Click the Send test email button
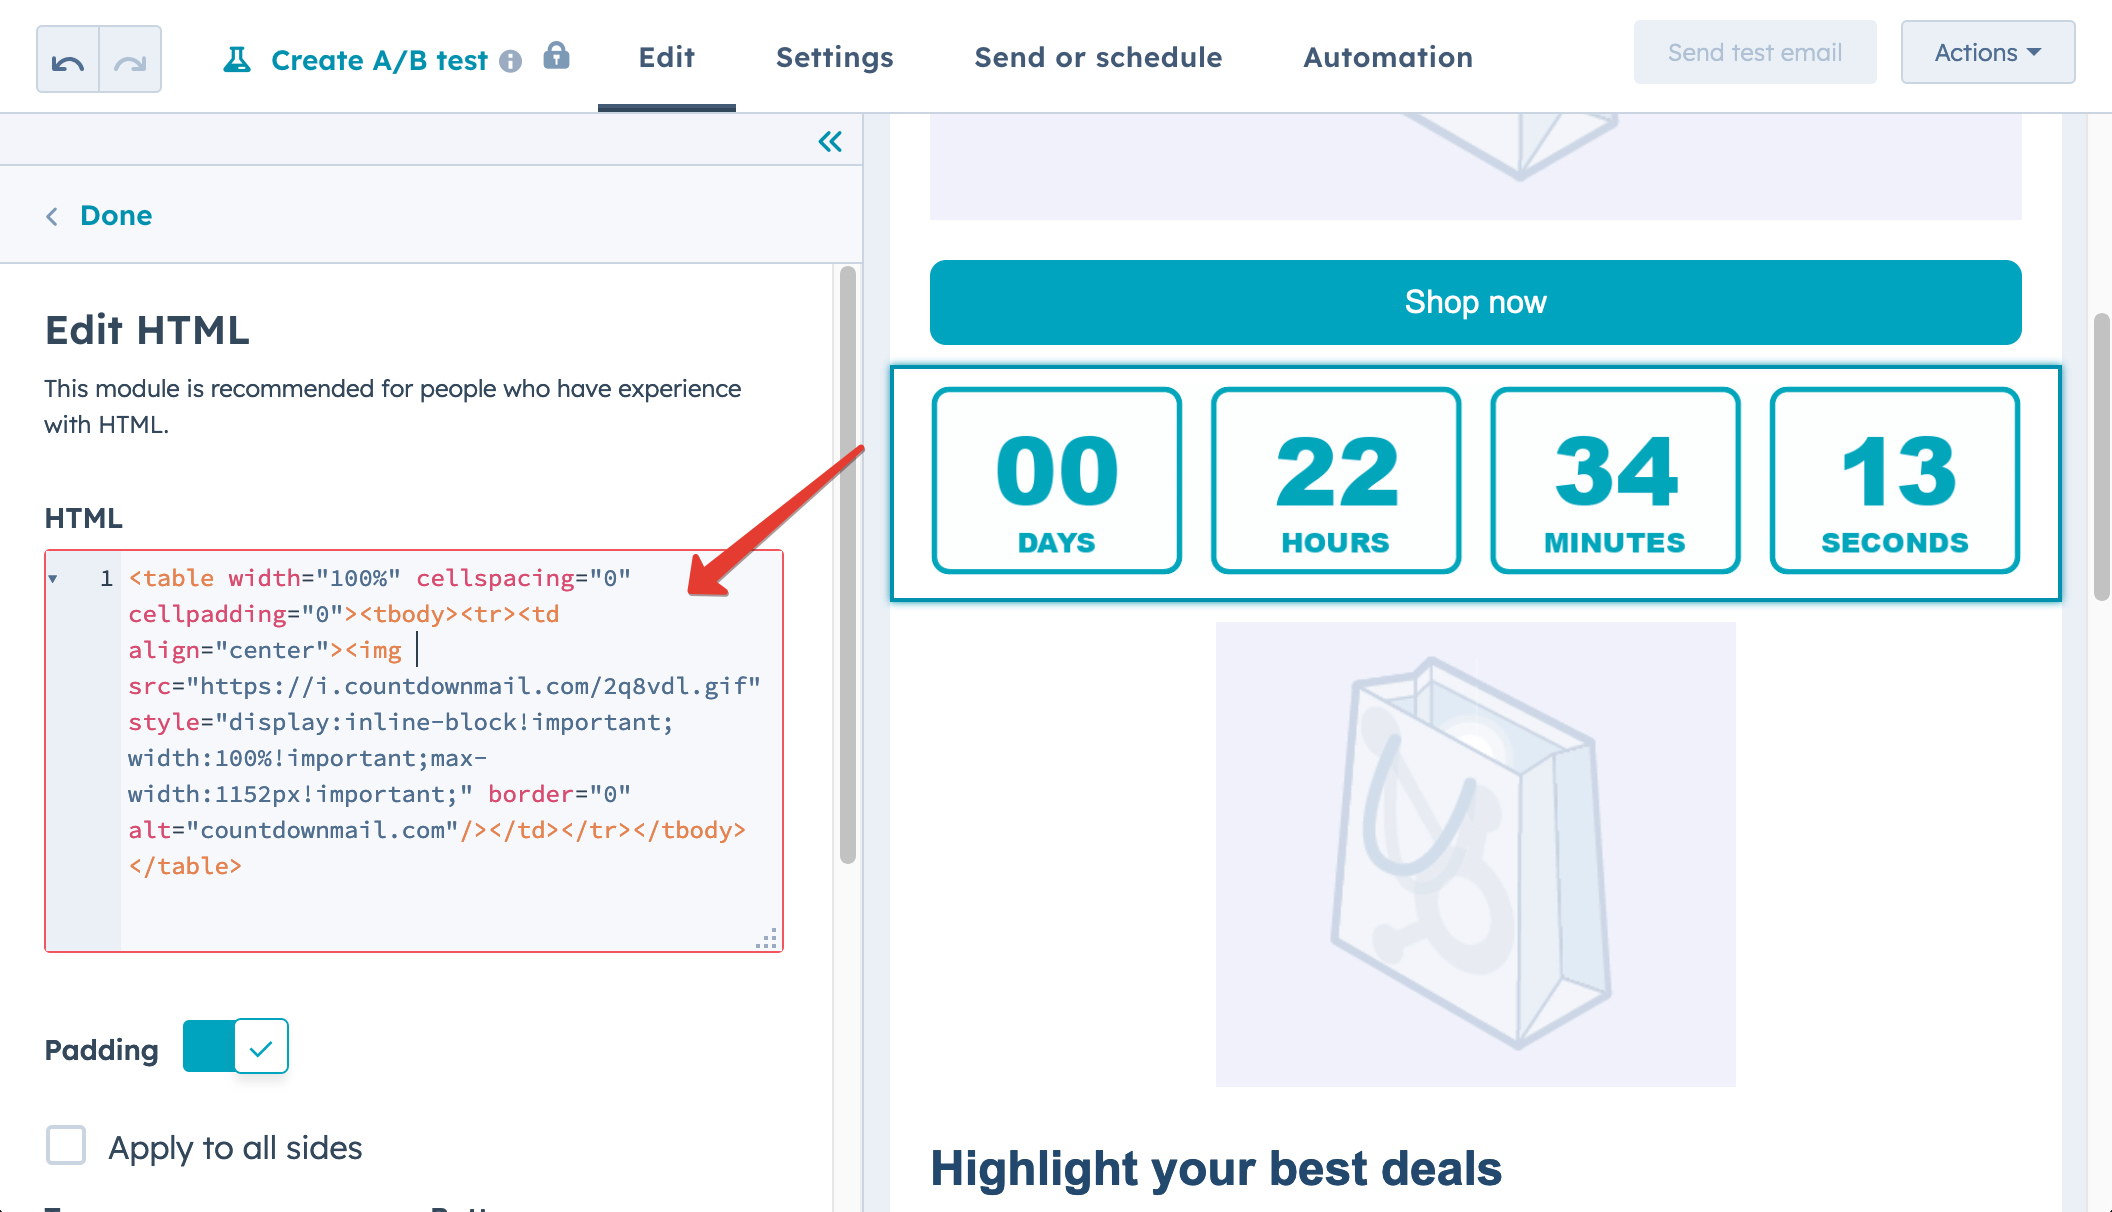2112x1212 pixels. click(1755, 52)
